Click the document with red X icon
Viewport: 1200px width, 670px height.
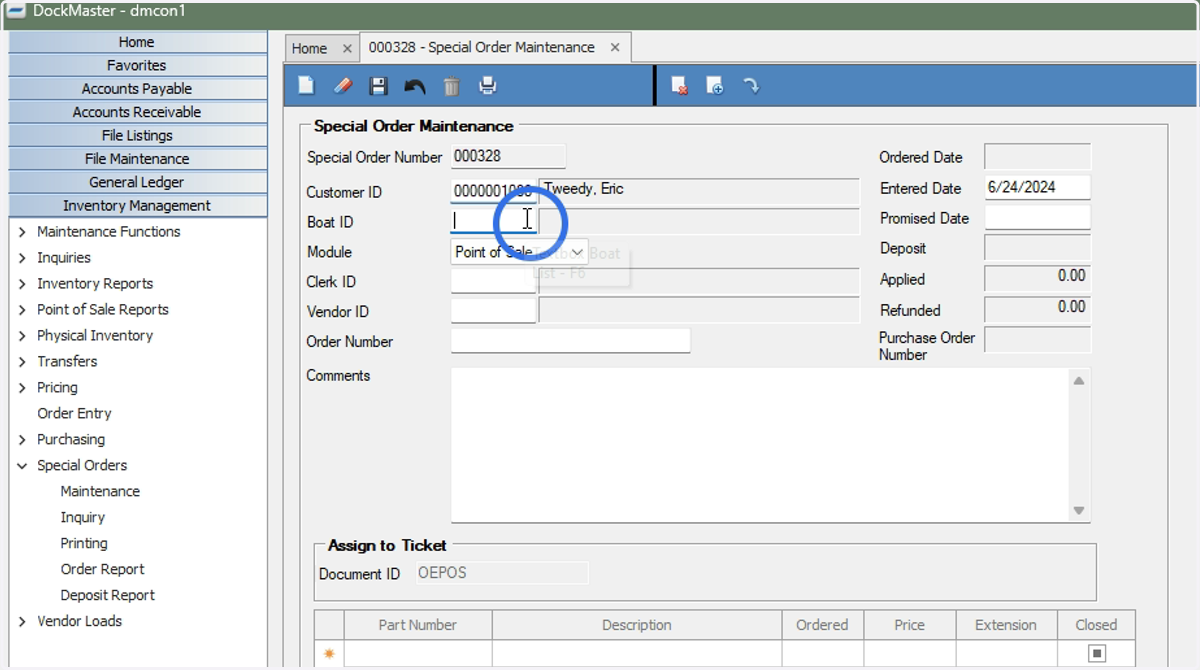679,86
